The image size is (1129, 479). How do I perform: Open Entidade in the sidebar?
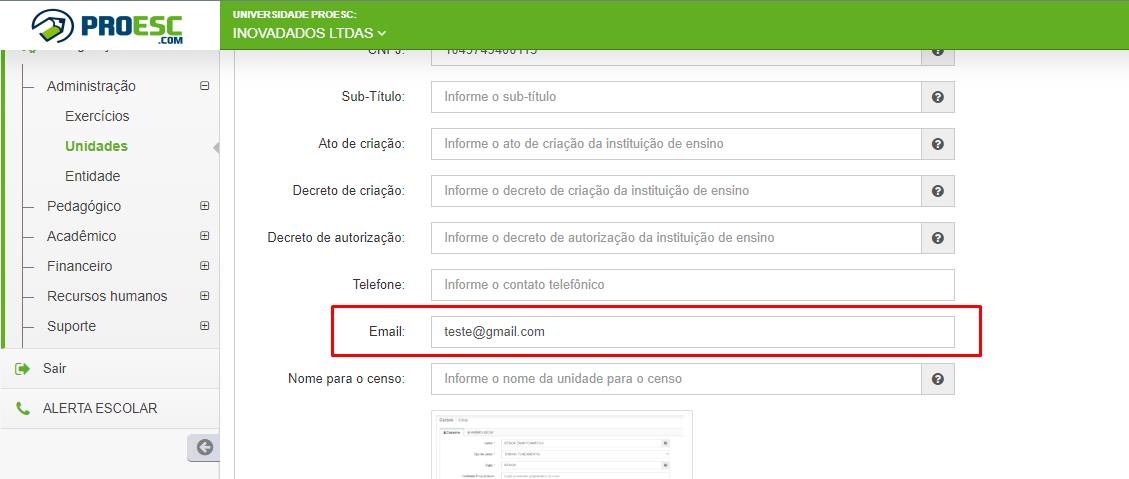coord(92,176)
